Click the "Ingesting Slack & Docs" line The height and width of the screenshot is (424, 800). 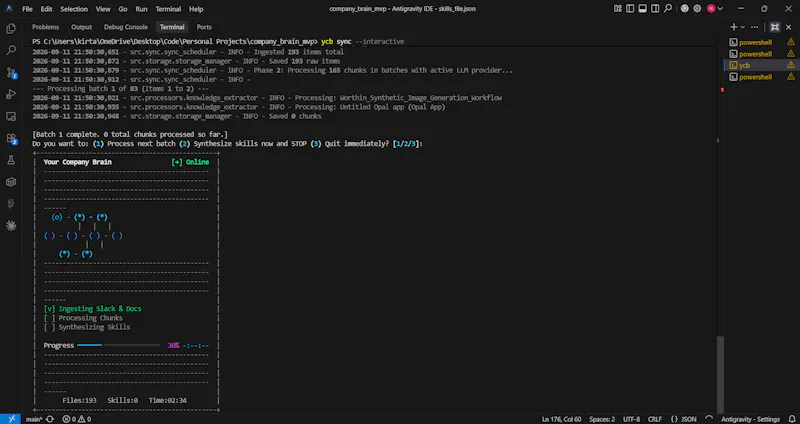click(92, 309)
